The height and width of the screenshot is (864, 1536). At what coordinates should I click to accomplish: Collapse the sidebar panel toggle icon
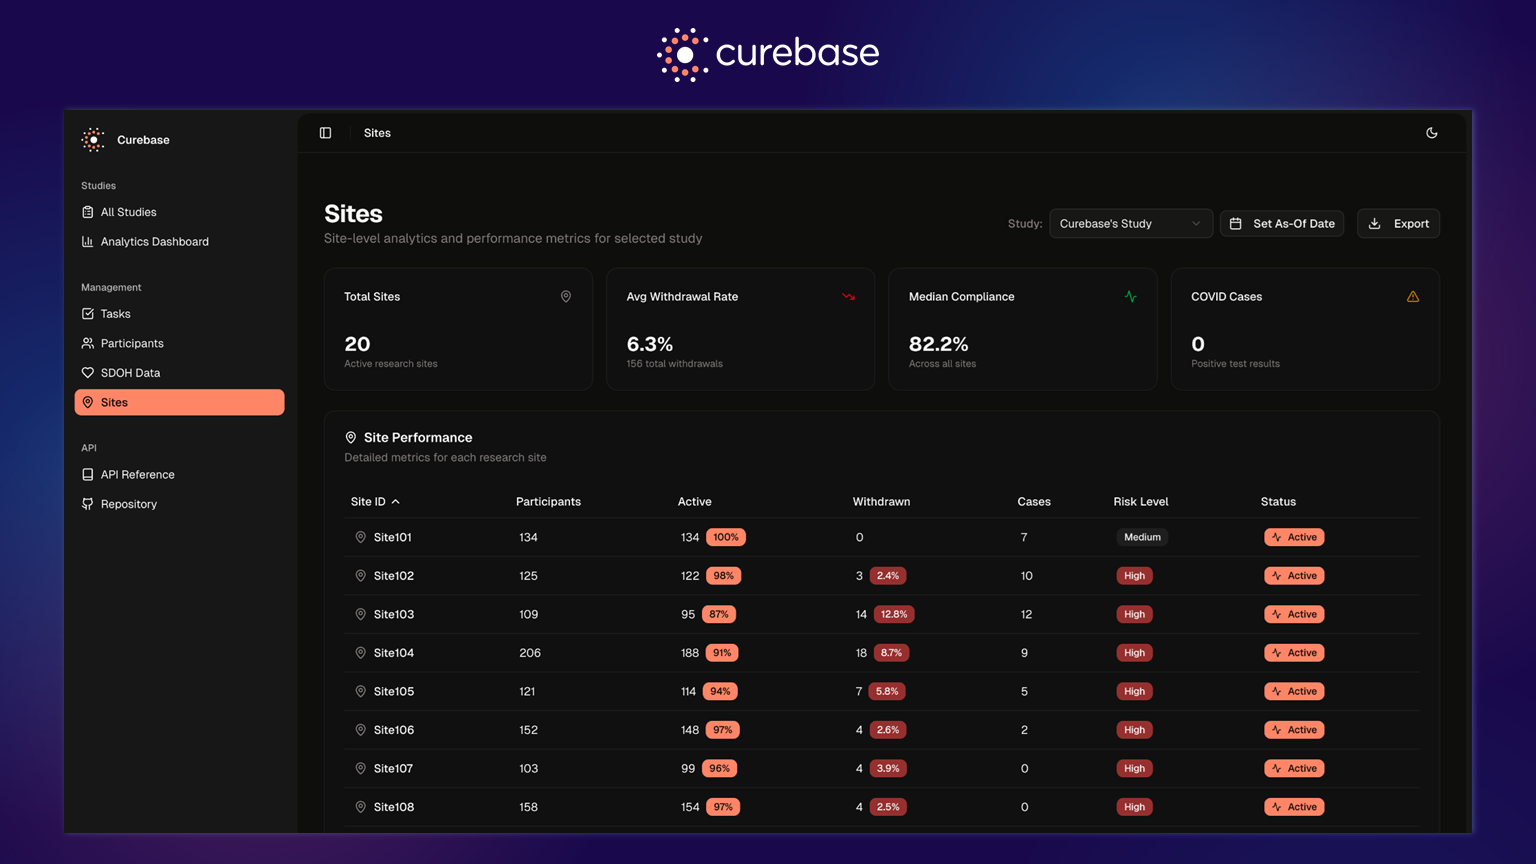tap(325, 133)
